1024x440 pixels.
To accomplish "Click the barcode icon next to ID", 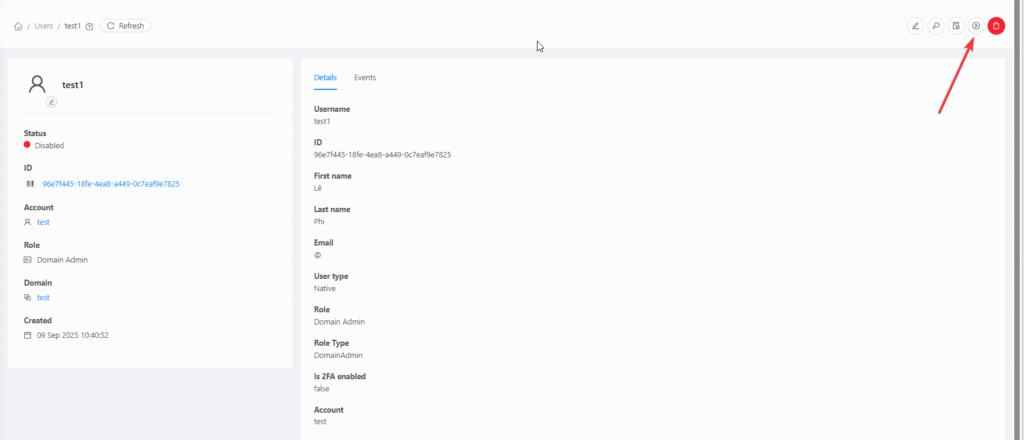I will coord(29,184).
